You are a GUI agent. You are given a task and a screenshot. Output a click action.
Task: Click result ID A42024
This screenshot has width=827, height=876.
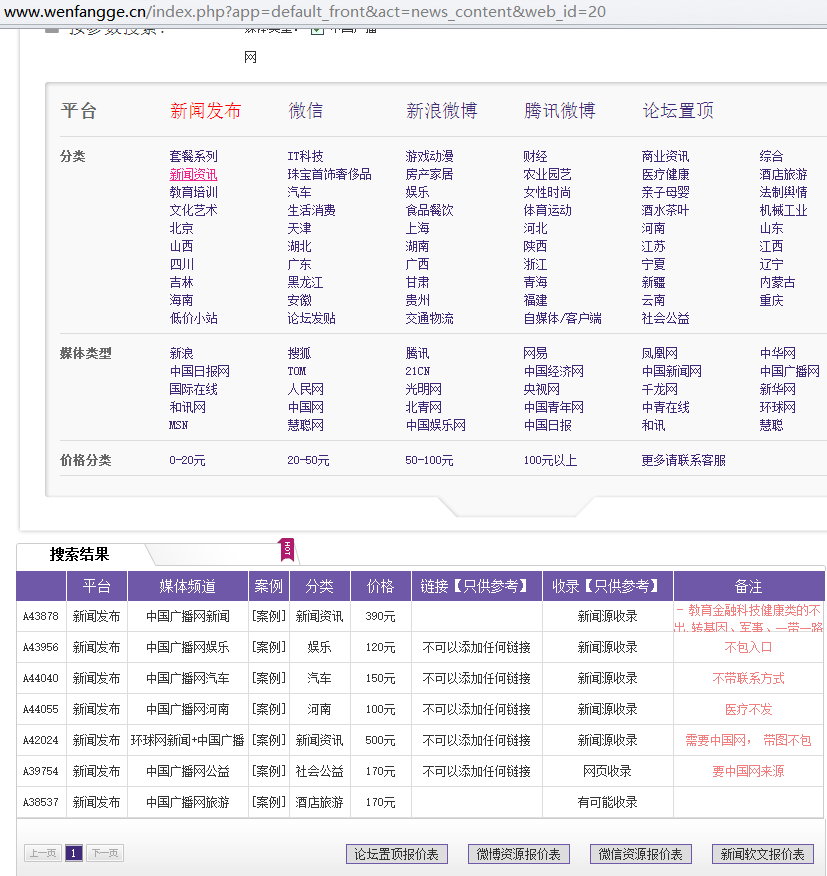(40, 740)
